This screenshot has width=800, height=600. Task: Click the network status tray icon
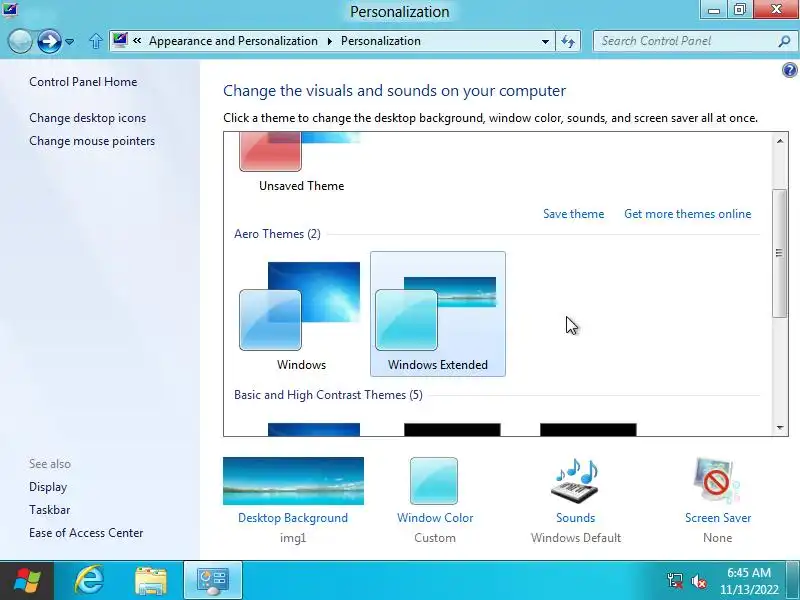point(675,581)
